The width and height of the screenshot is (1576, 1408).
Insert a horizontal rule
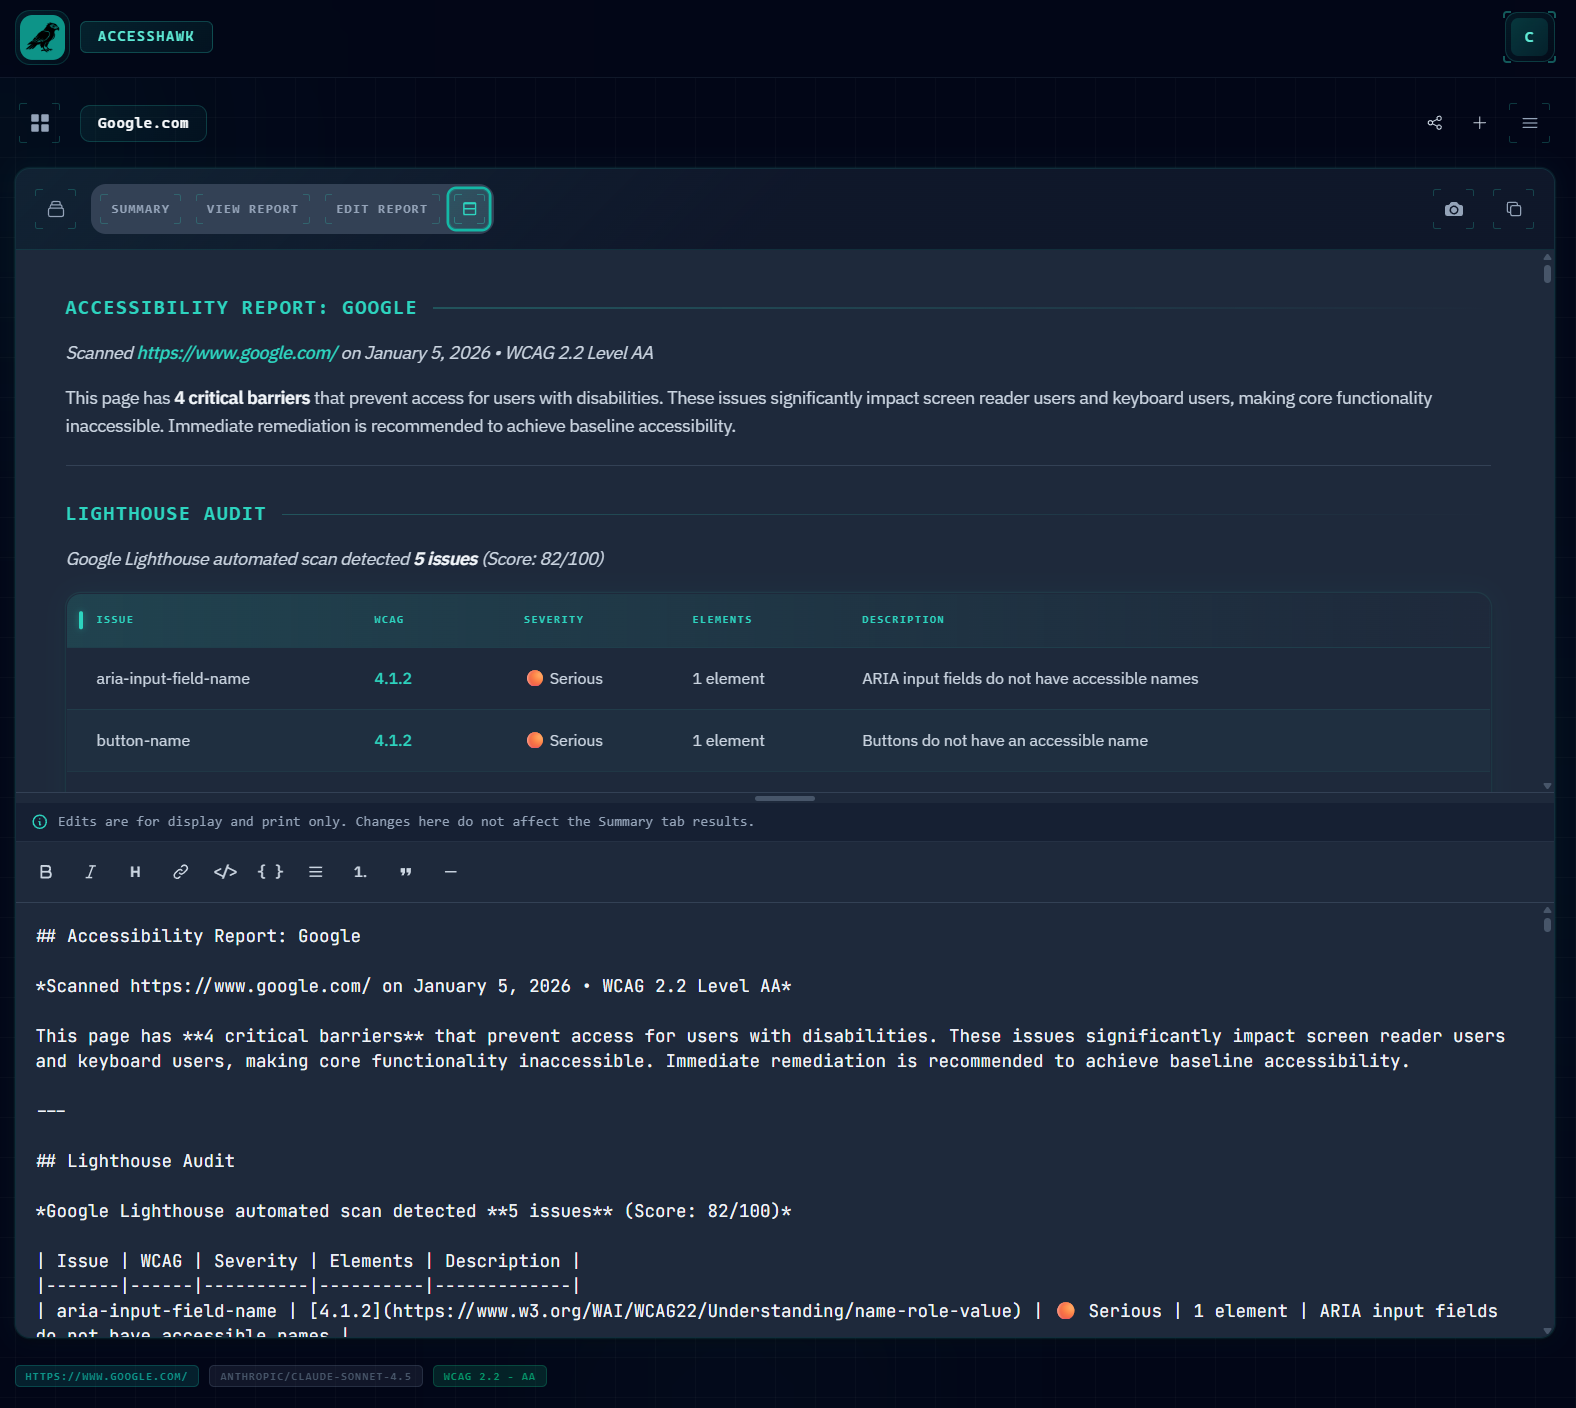(x=450, y=872)
